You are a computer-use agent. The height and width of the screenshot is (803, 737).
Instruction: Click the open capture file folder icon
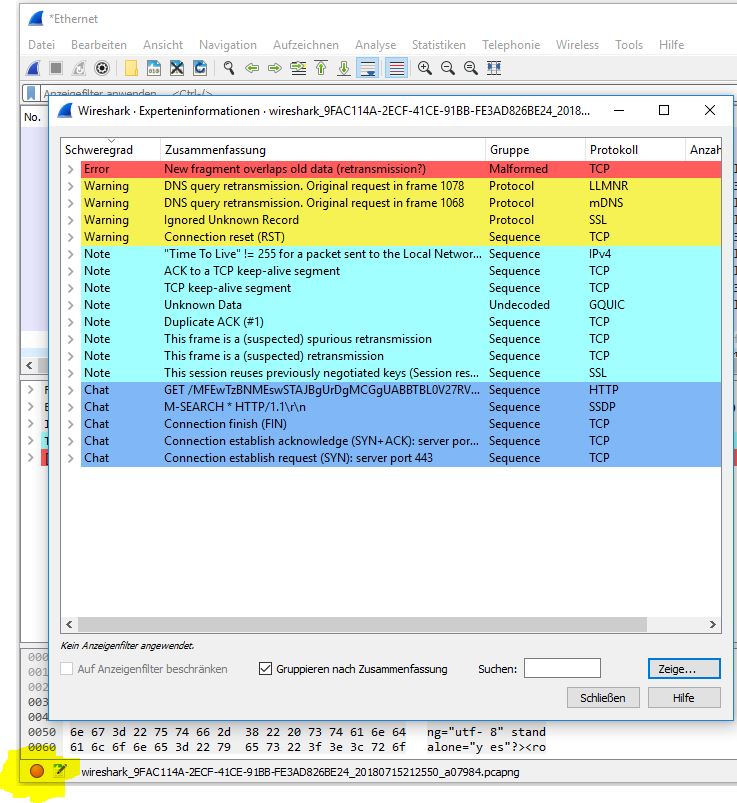131,68
